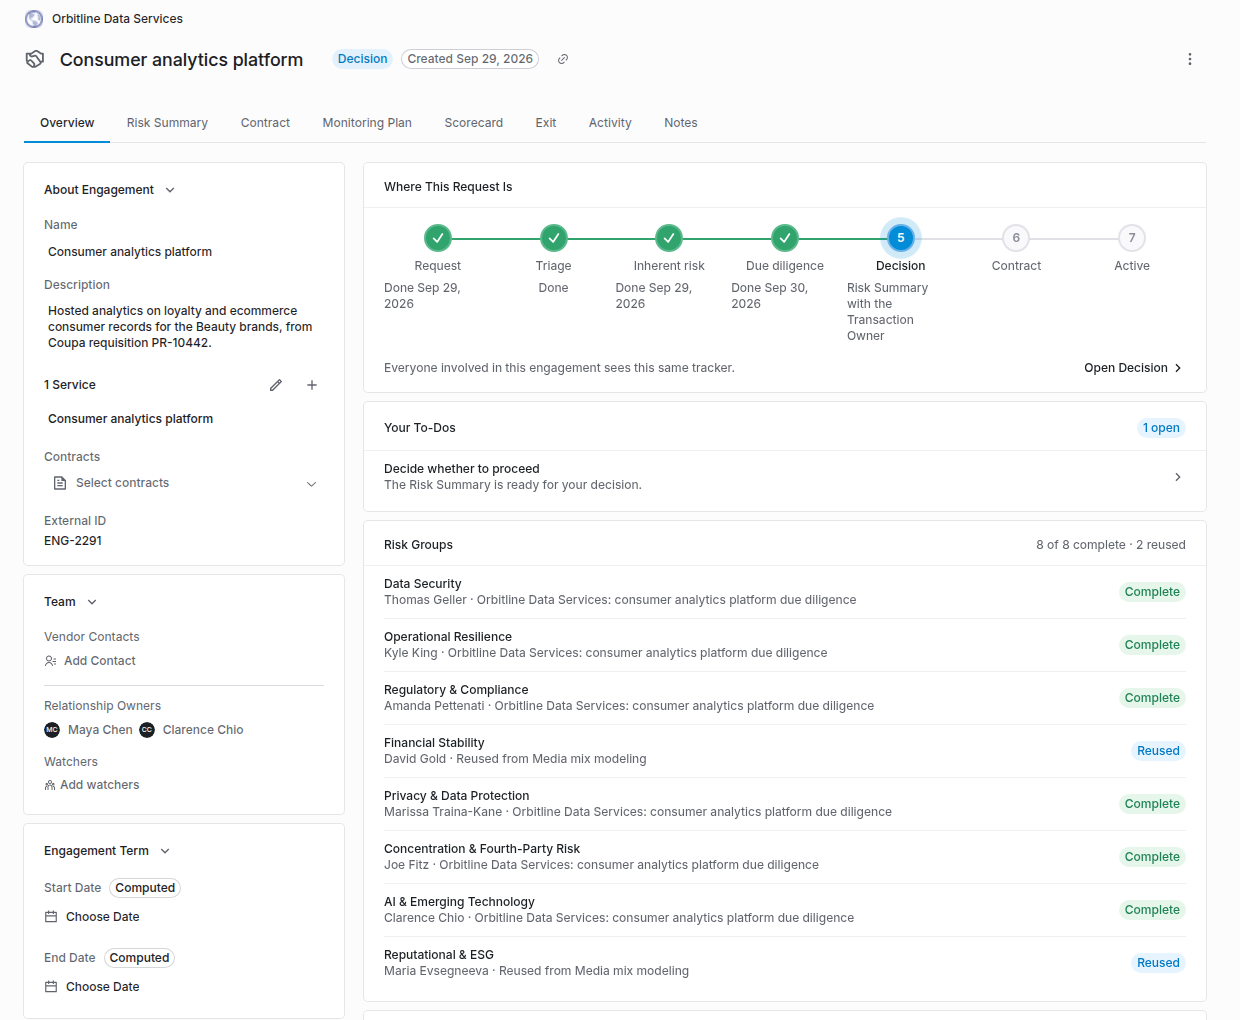Click the Inherent risk step checkmark
Image resolution: width=1240 pixels, height=1020 pixels.
pos(669,238)
